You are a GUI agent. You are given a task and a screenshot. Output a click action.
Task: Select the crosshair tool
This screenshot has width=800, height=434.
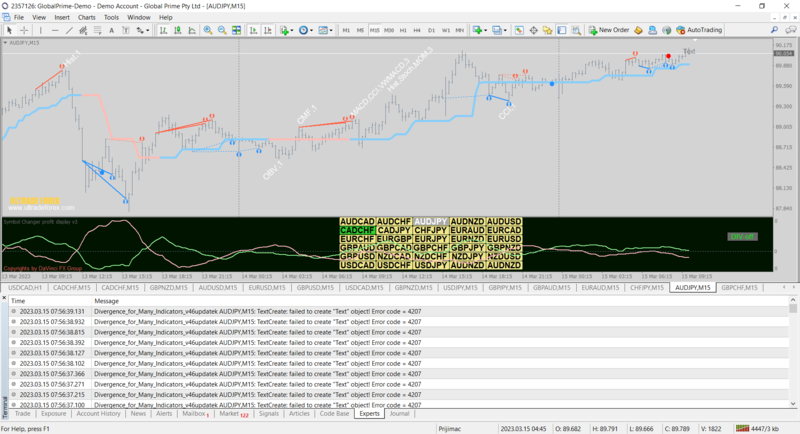point(24,31)
